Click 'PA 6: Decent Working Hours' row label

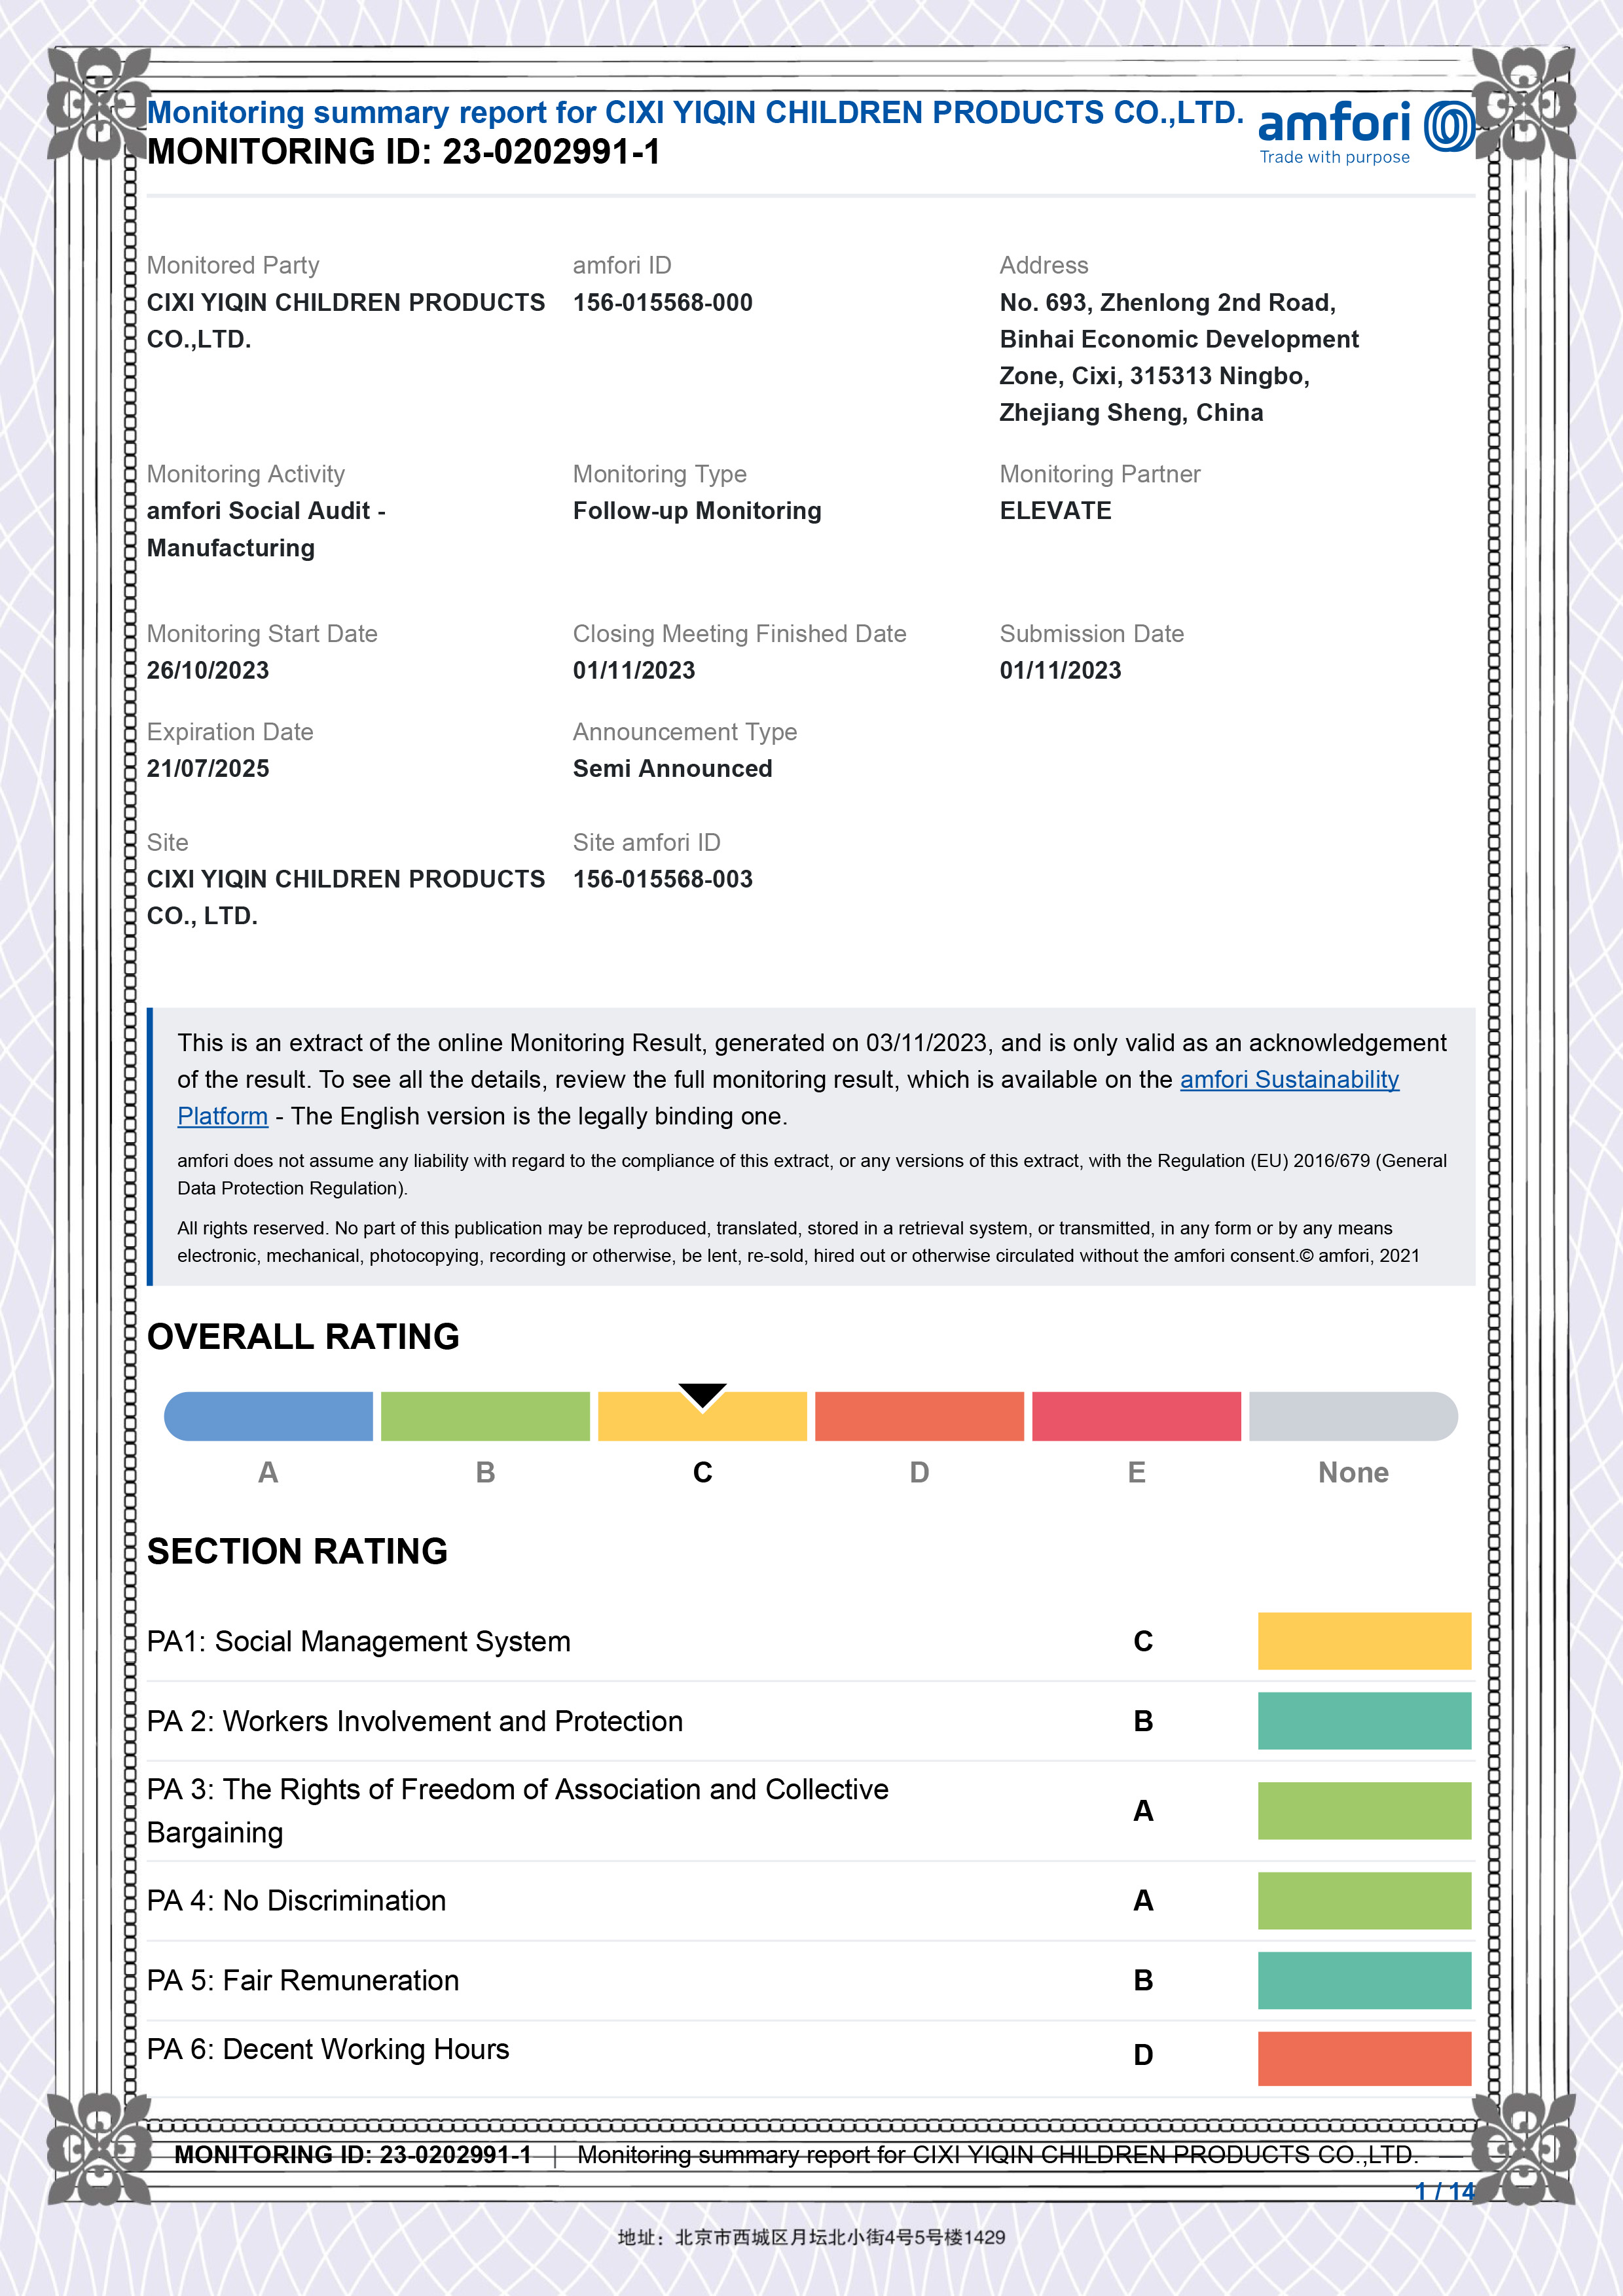click(x=328, y=2050)
